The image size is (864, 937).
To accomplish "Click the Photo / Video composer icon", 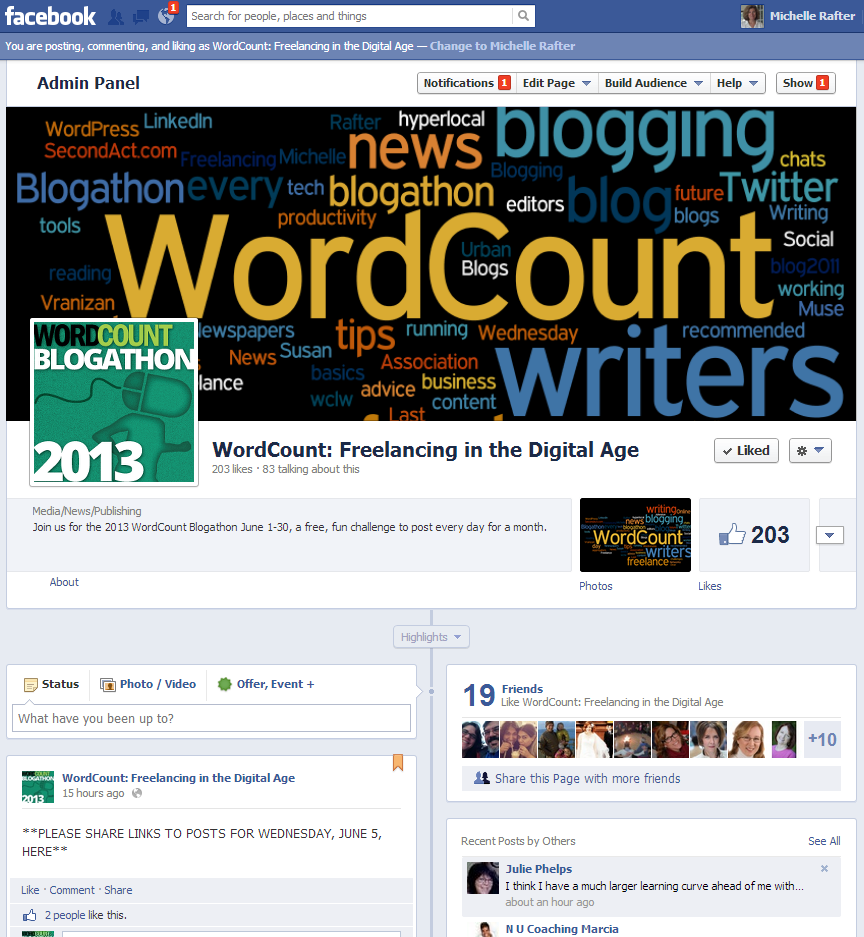I will 108,685.
